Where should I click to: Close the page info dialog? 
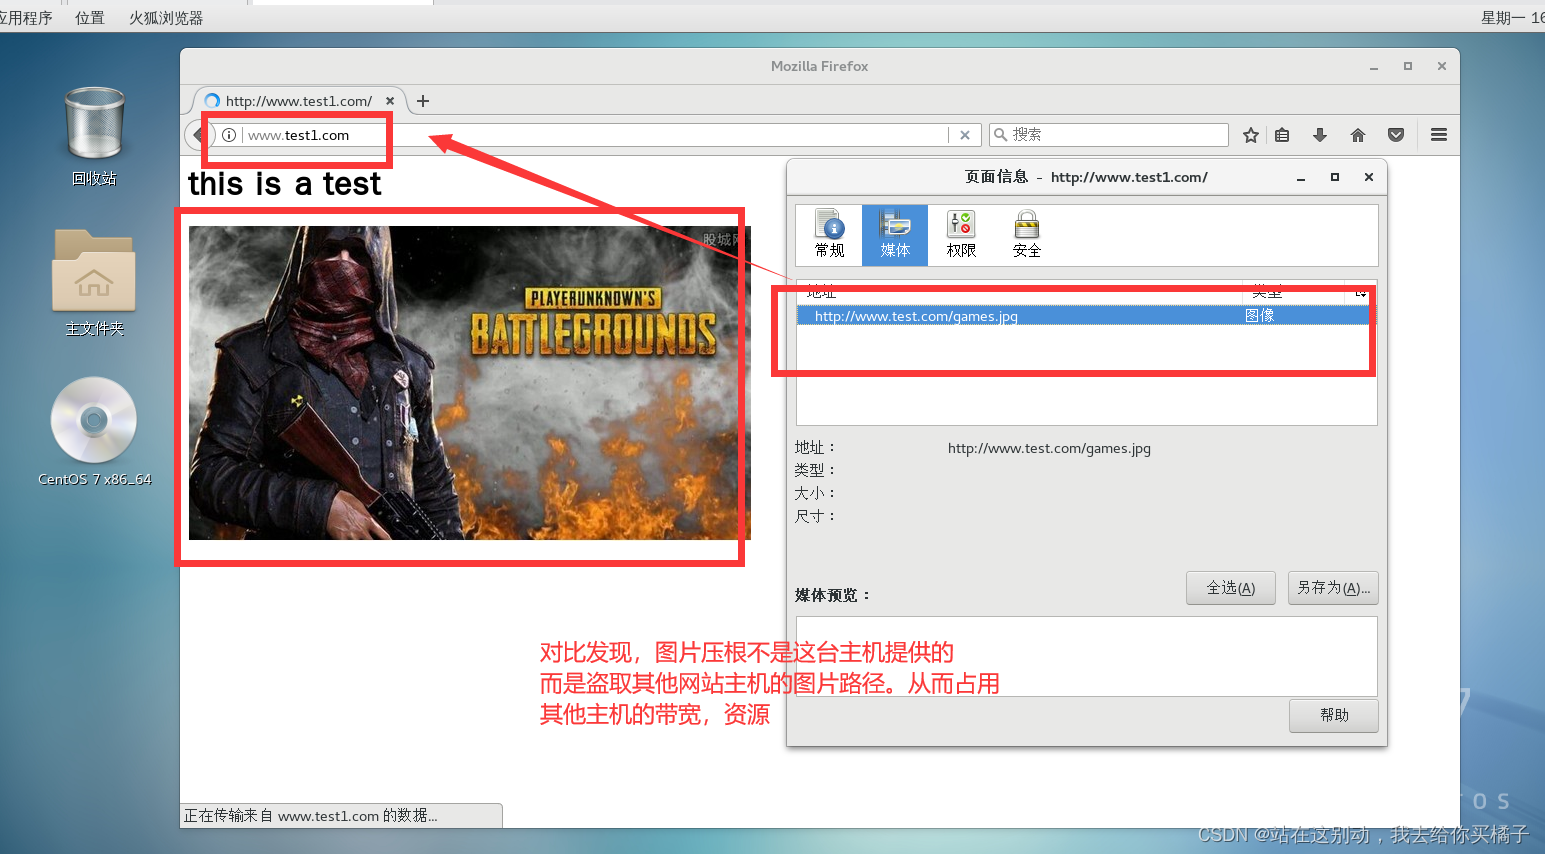point(1369,177)
